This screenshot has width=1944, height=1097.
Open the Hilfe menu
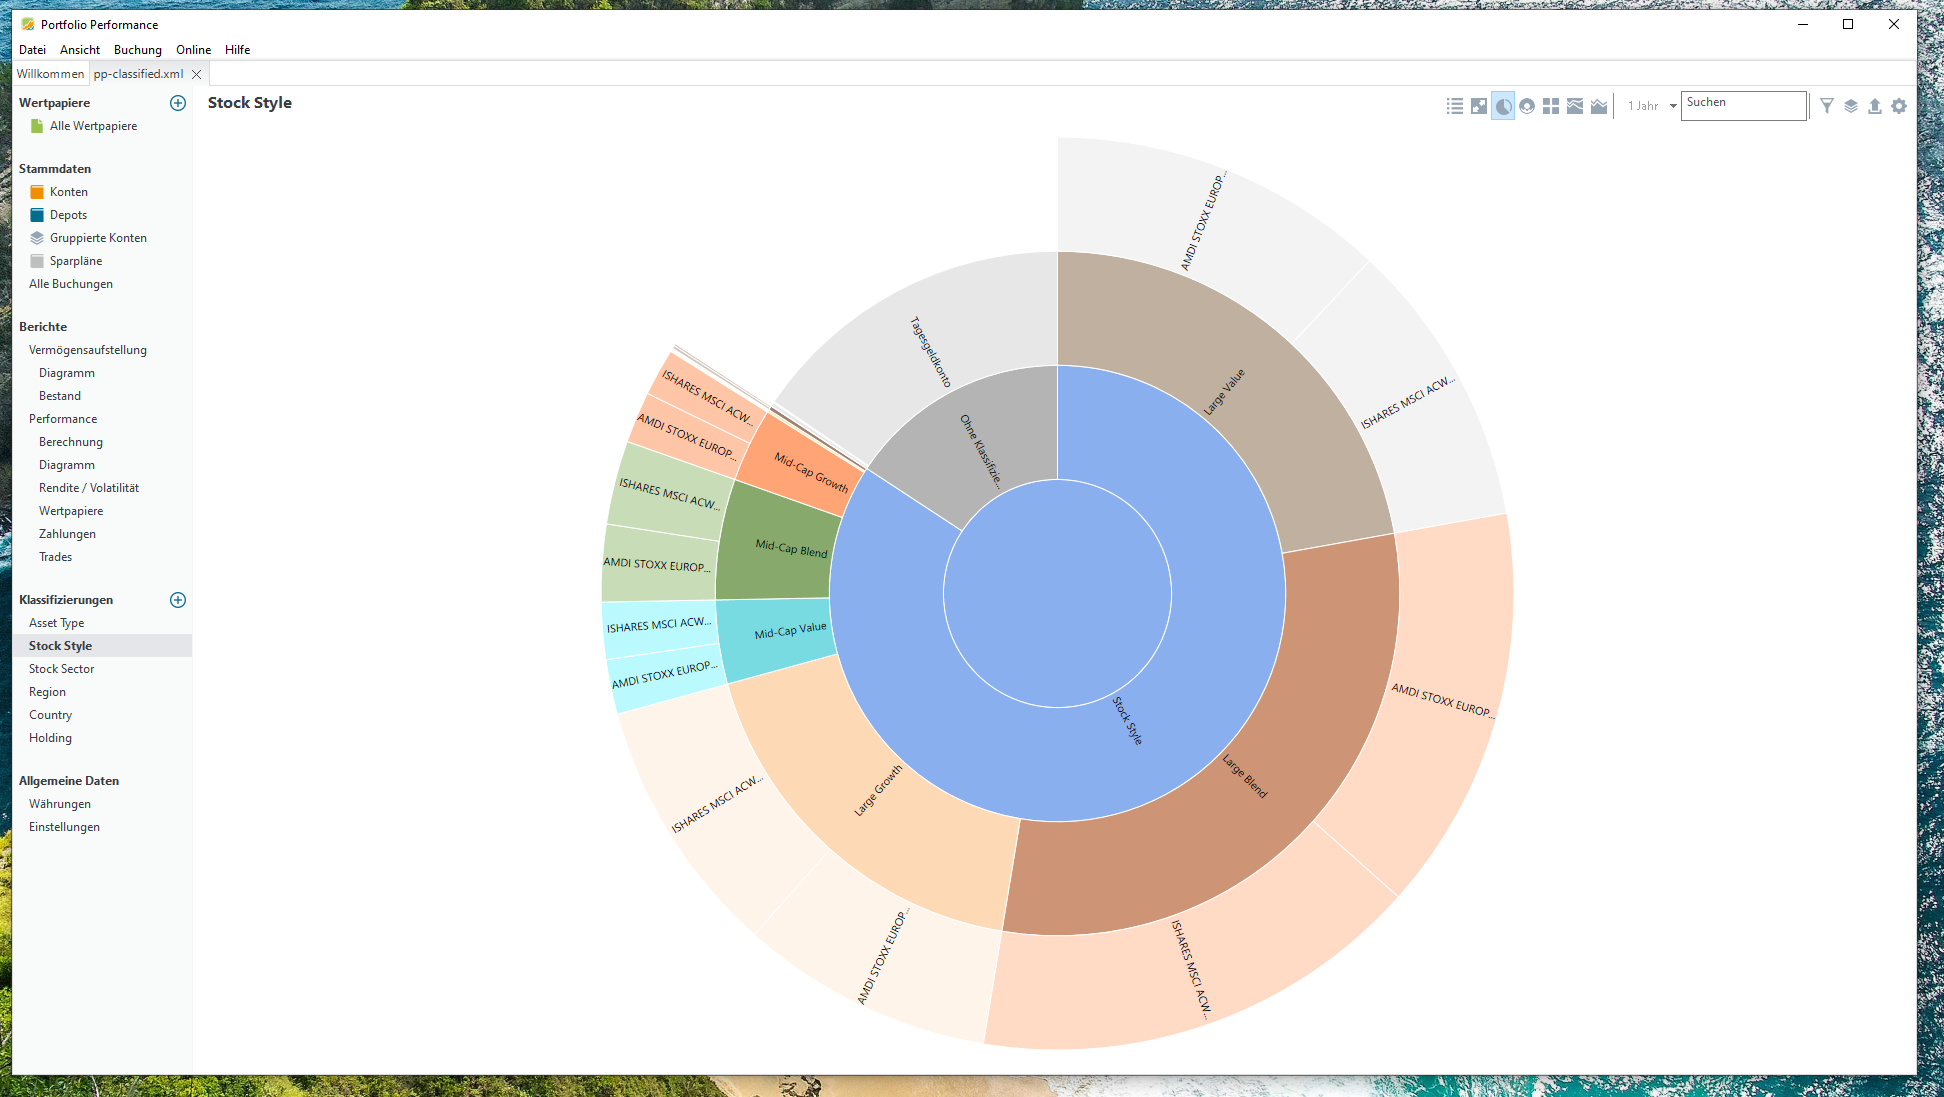pyautogui.click(x=238, y=50)
